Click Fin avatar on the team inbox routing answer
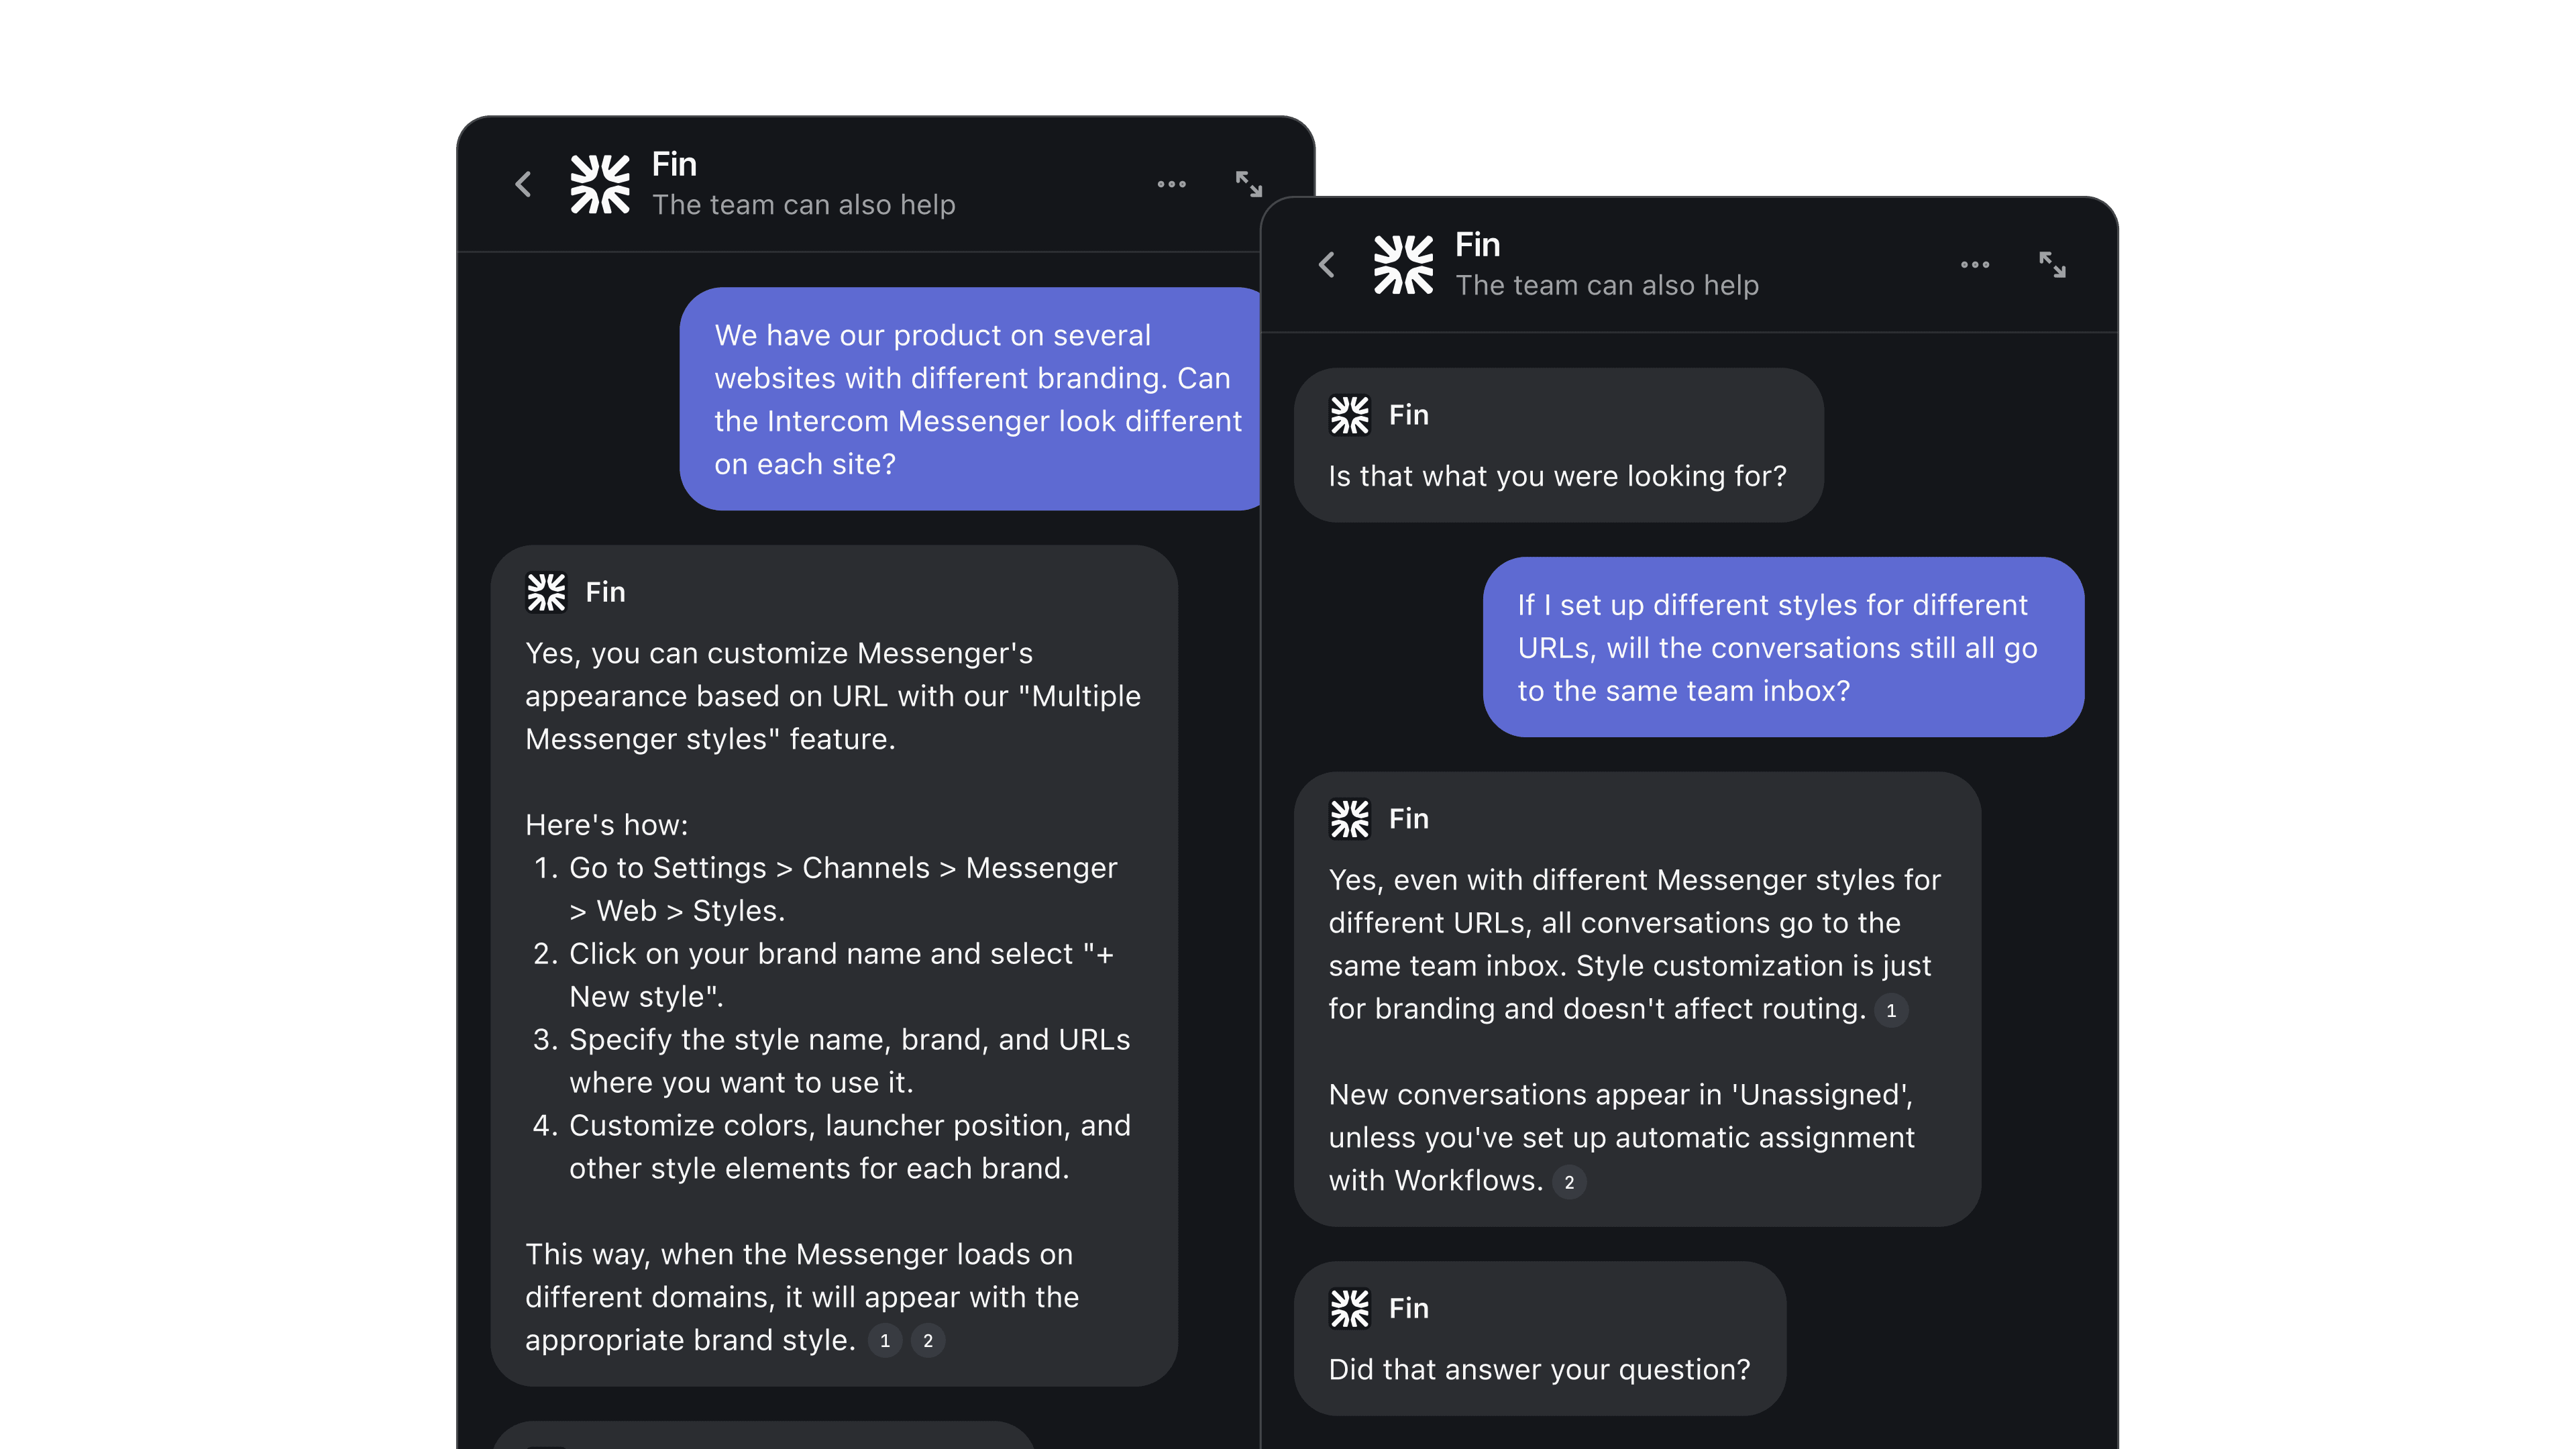The image size is (2576, 1449). [1349, 819]
